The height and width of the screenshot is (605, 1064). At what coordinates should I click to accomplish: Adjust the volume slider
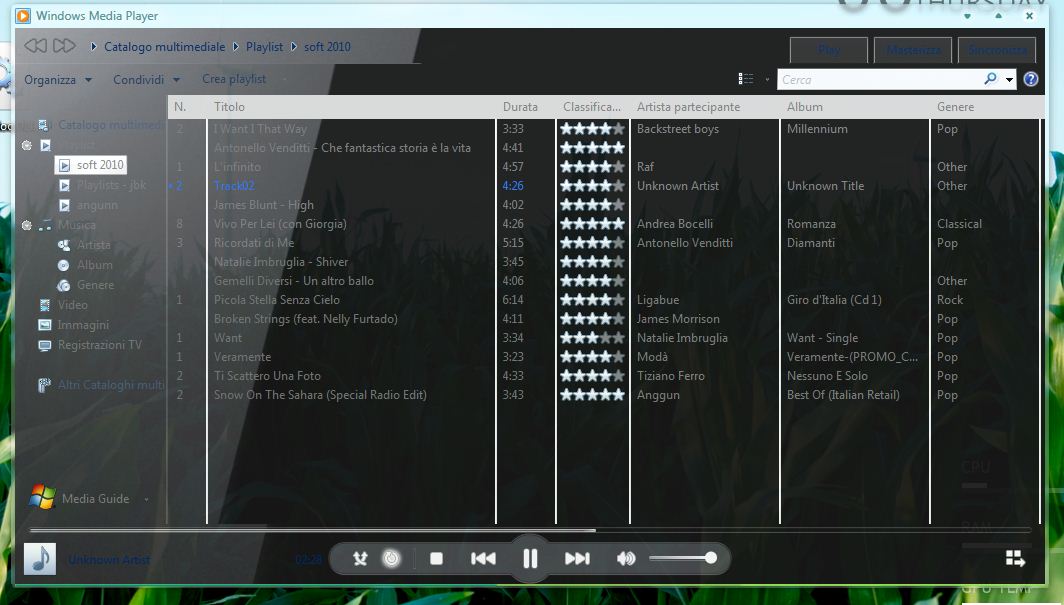tap(683, 558)
